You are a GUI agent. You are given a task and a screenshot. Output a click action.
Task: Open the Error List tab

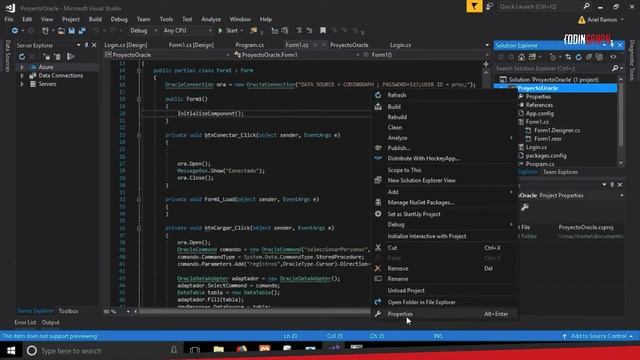pyautogui.click(x=25, y=322)
